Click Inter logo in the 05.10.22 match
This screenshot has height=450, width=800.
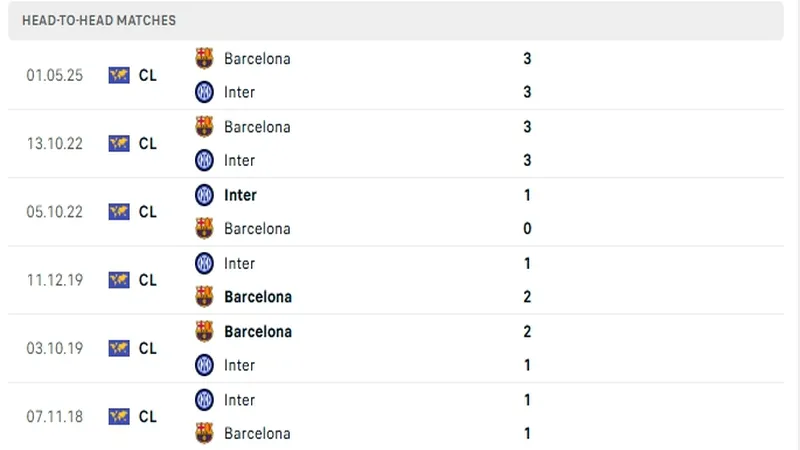point(204,195)
